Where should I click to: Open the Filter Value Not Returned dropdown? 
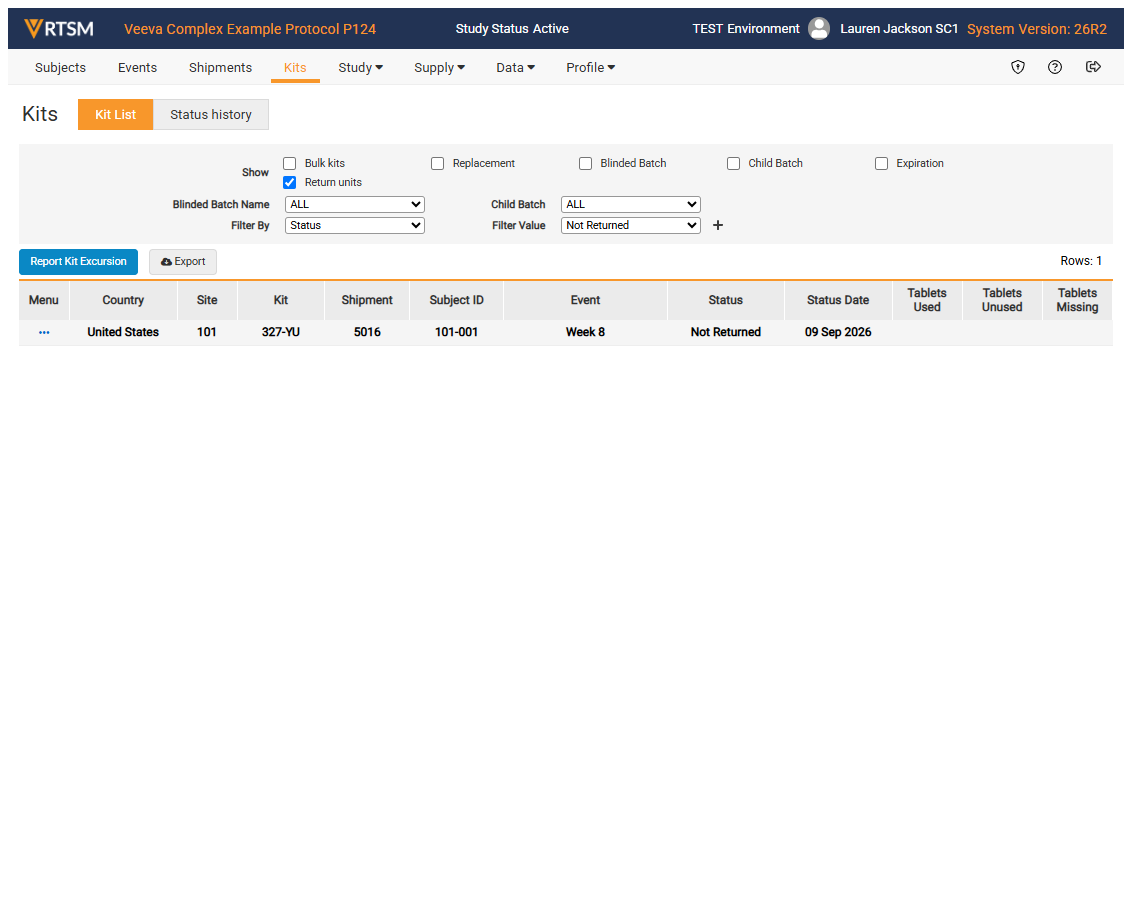click(630, 225)
